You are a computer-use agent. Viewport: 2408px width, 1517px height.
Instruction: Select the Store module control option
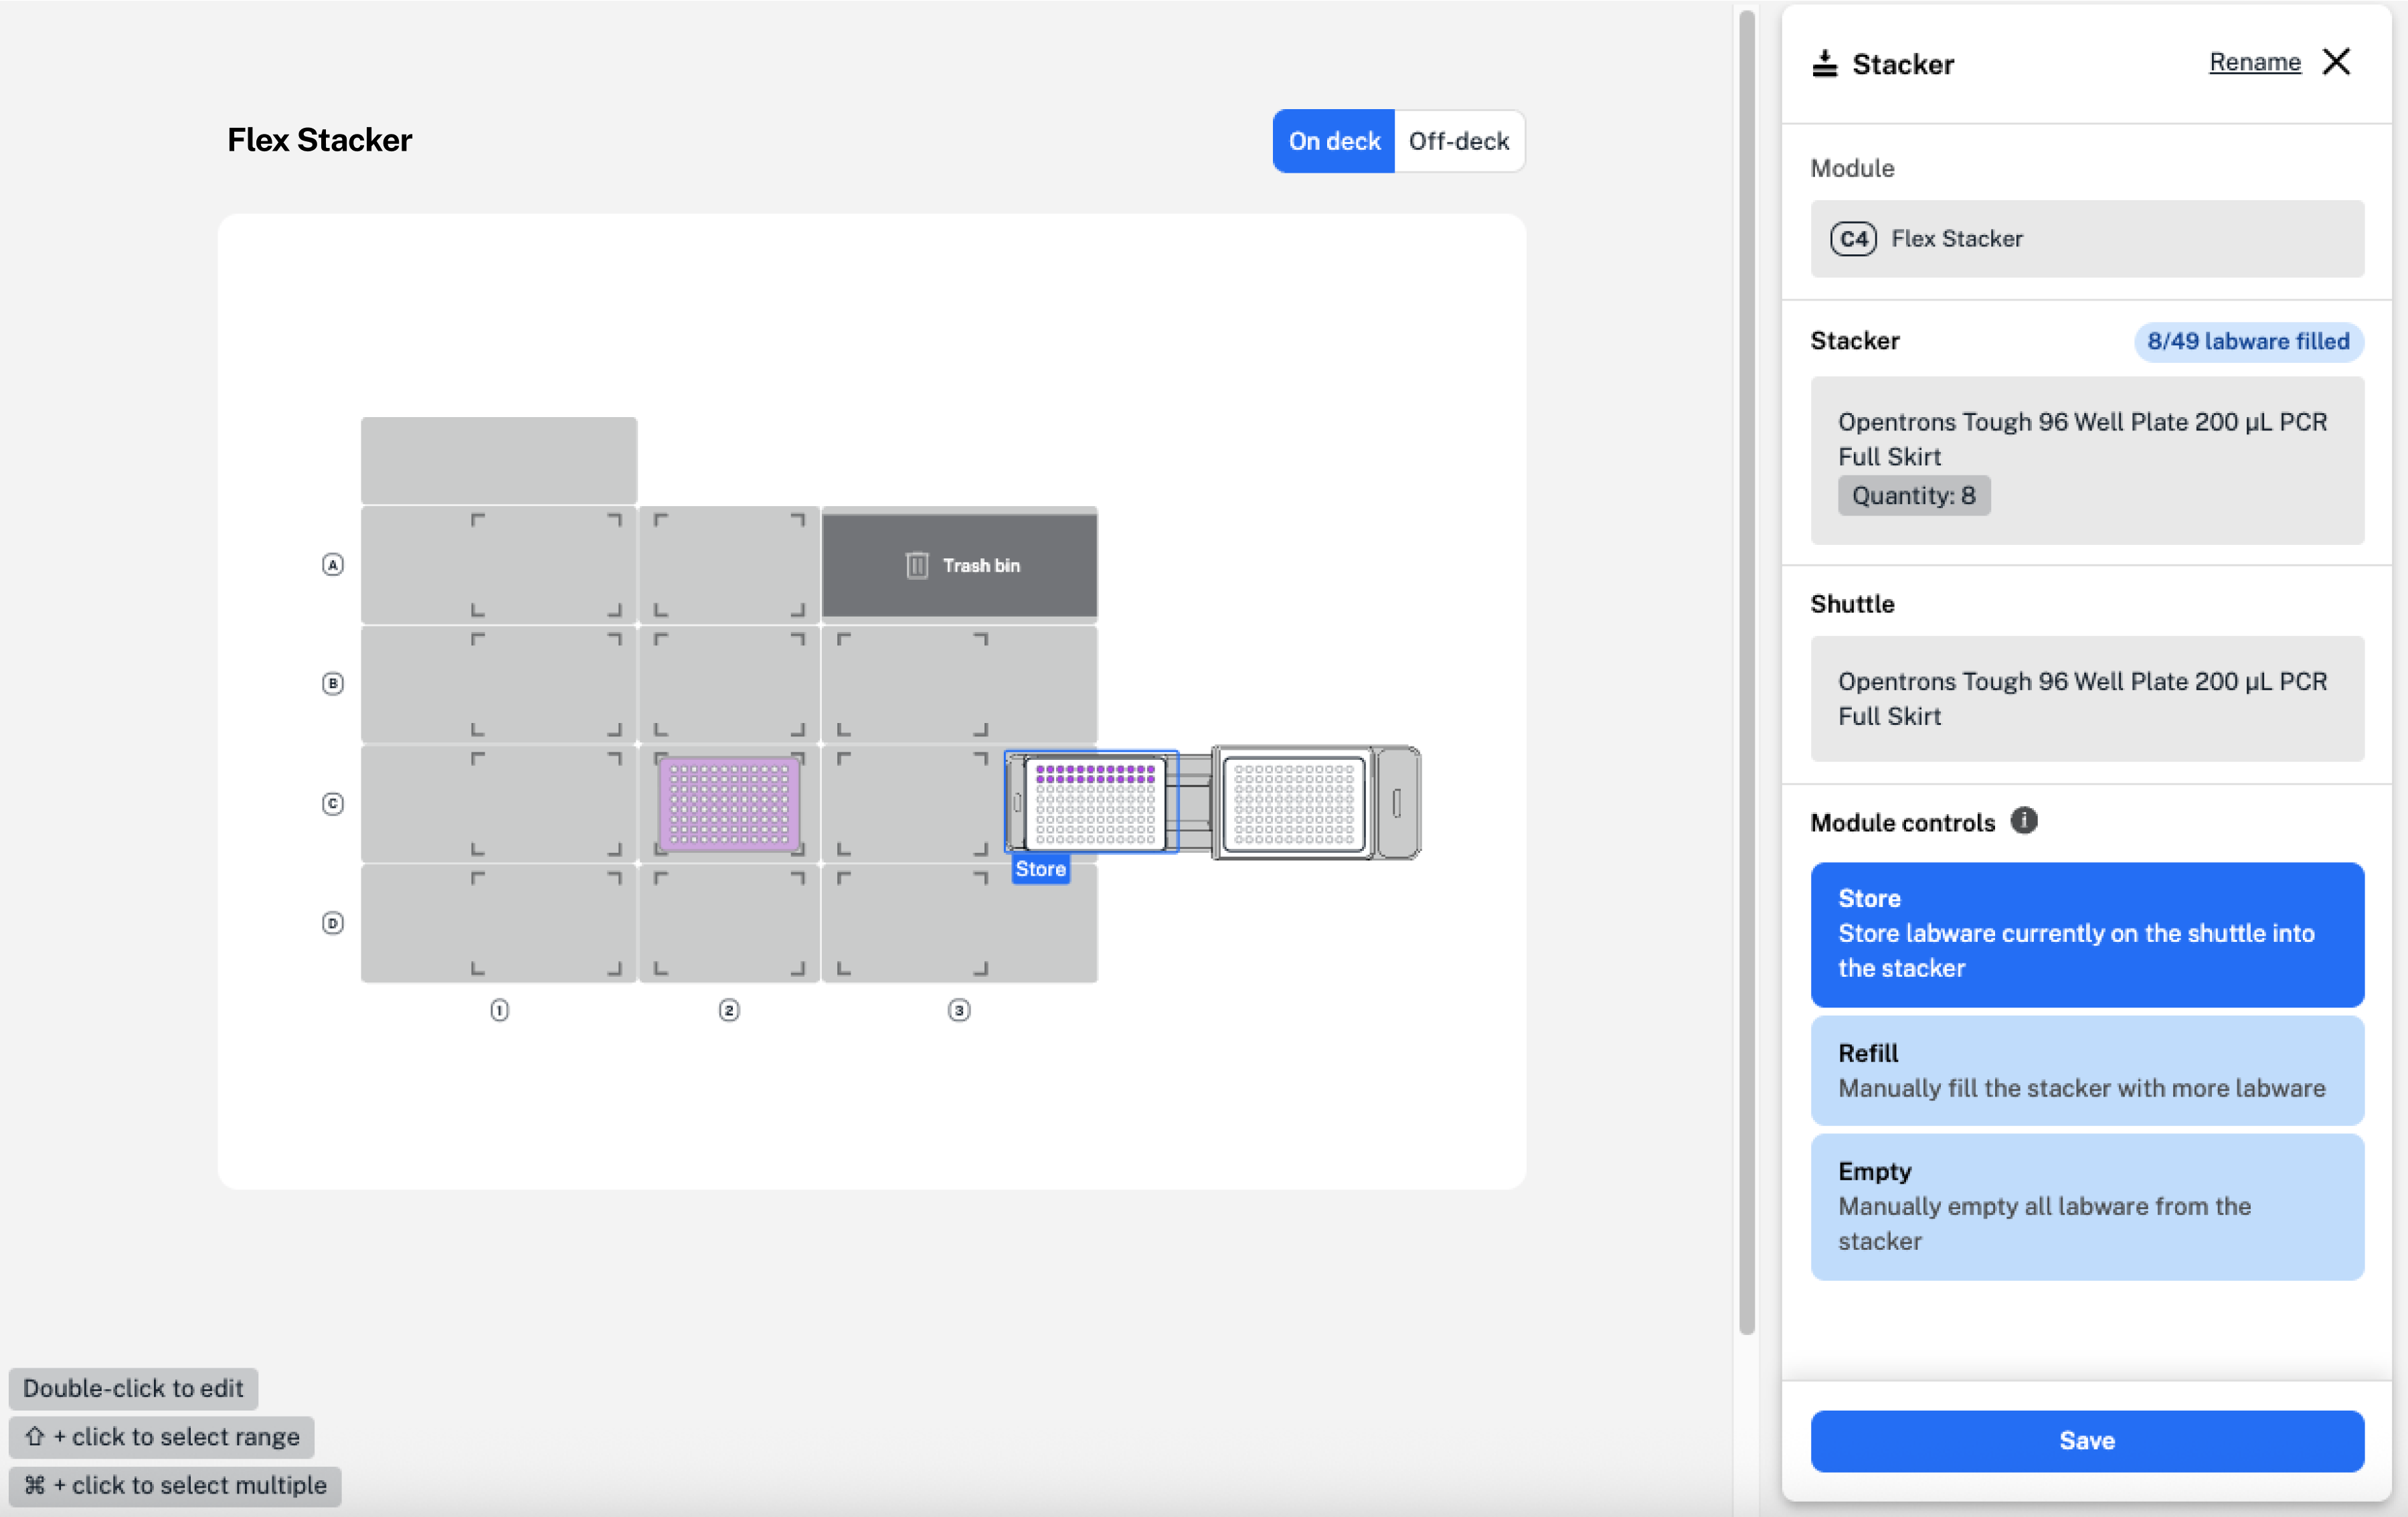(x=2086, y=934)
